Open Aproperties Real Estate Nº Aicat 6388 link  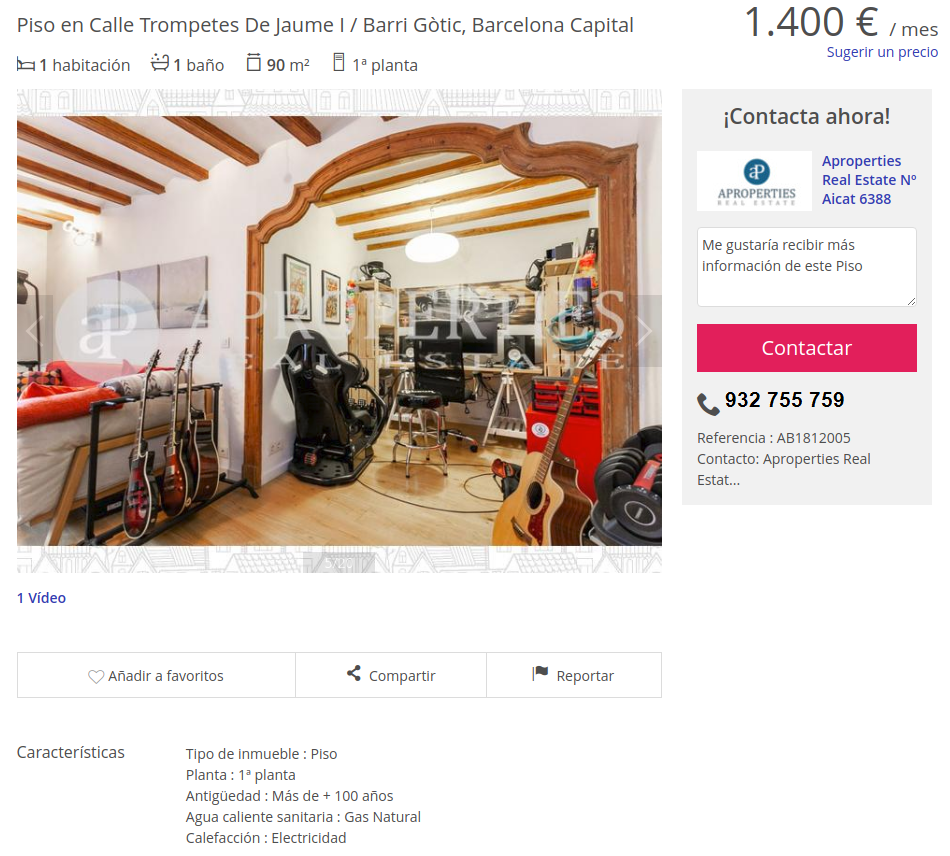[x=869, y=180]
